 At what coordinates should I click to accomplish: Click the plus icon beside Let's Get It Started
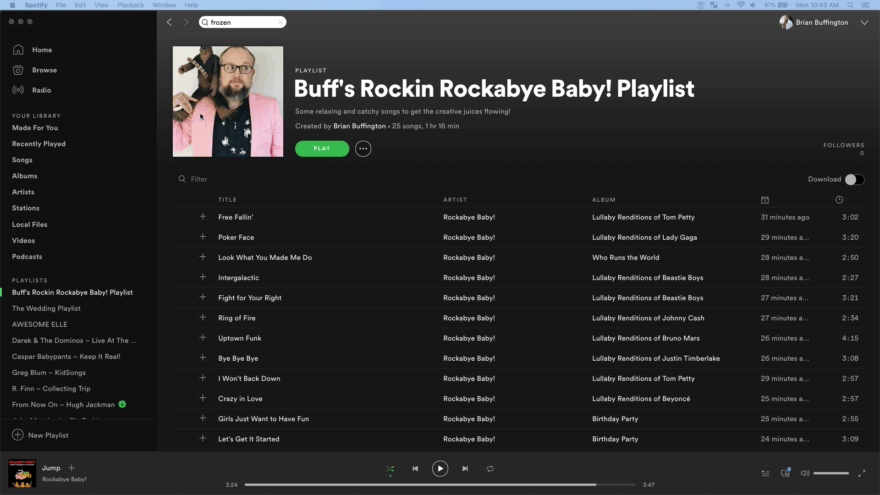click(203, 439)
